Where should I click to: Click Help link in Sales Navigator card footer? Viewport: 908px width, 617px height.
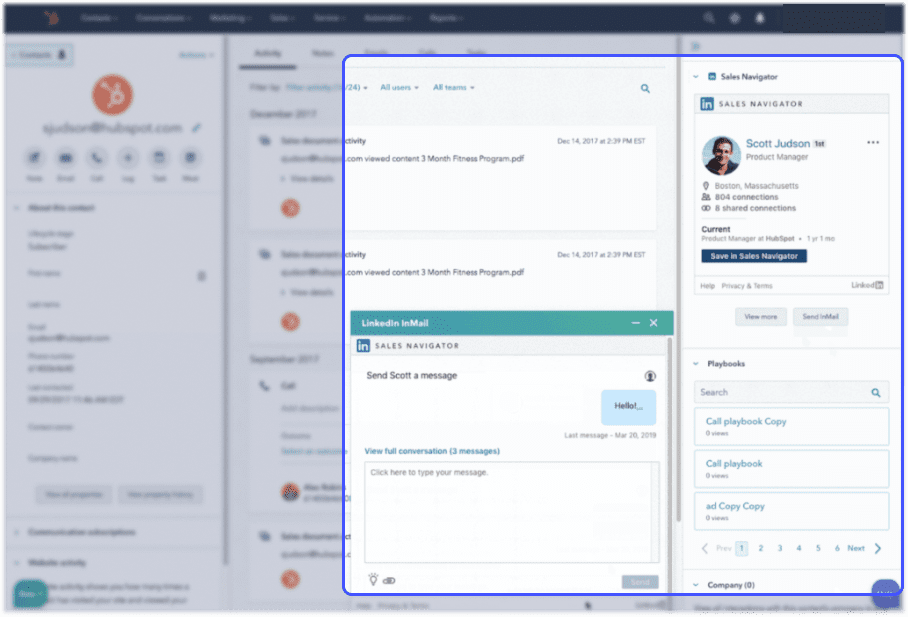[x=707, y=286]
